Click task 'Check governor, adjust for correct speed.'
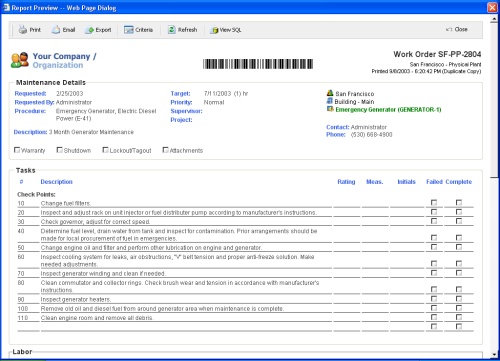500x361 pixels. click(x=95, y=222)
